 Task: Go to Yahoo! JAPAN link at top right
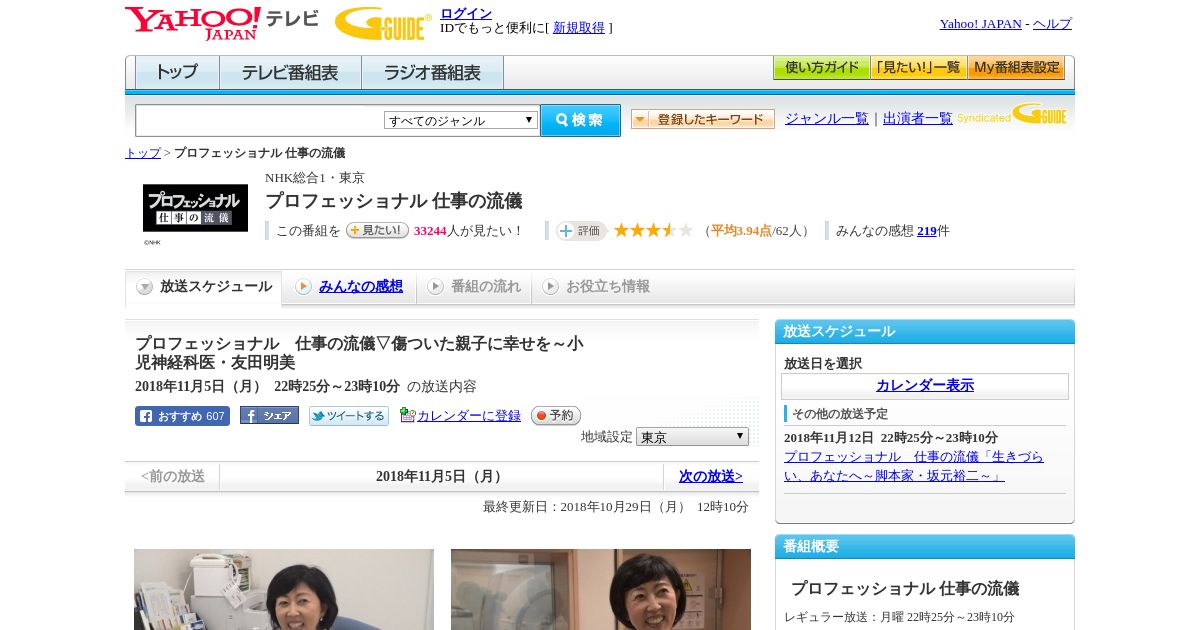pyautogui.click(x=980, y=24)
